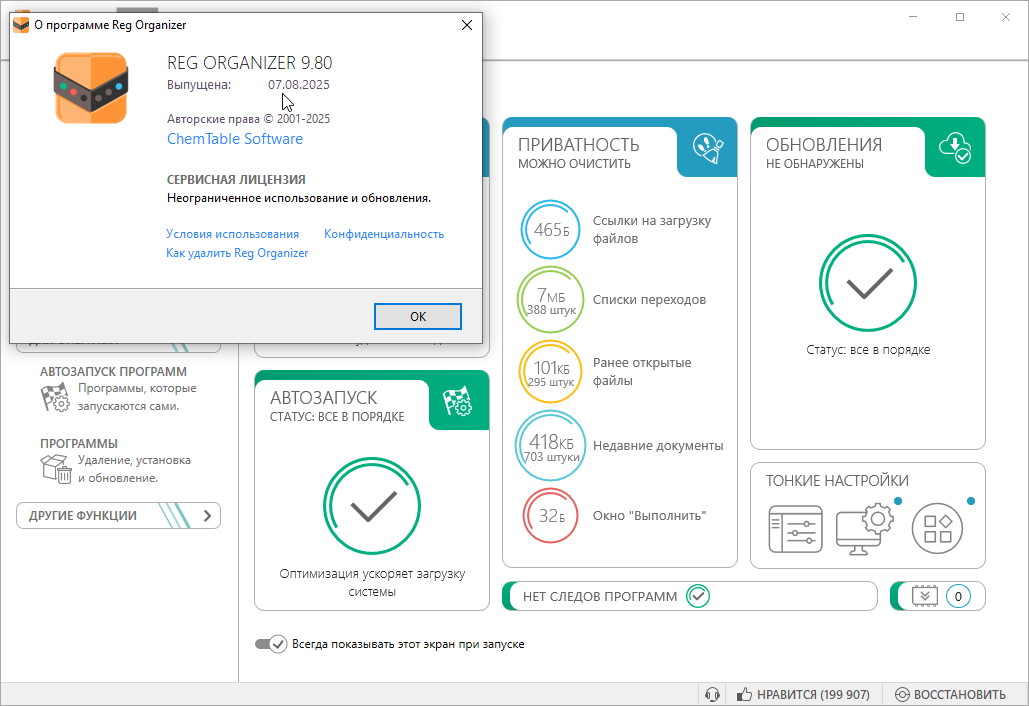Viewport: 1029px width, 706px height.
Task: Open monitor with gear tweaks icon
Action: click(865, 528)
